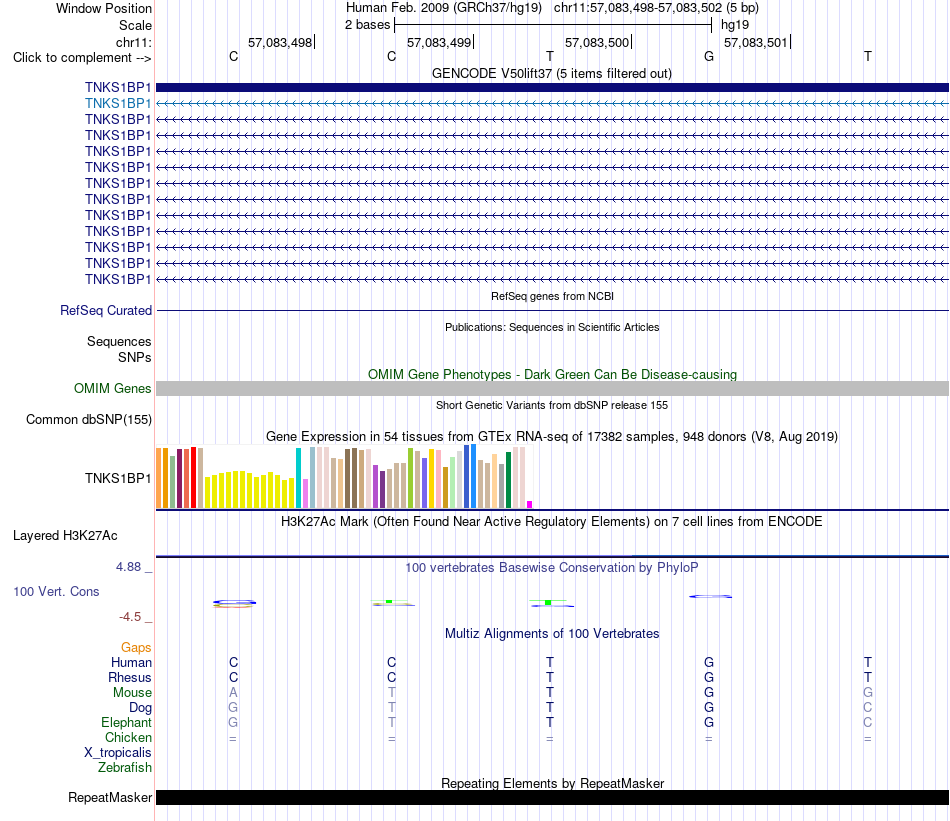This screenshot has width=950, height=821.
Task: Click the 'Dog' alignment row label
Action: pyautogui.click(x=140, y=708)
